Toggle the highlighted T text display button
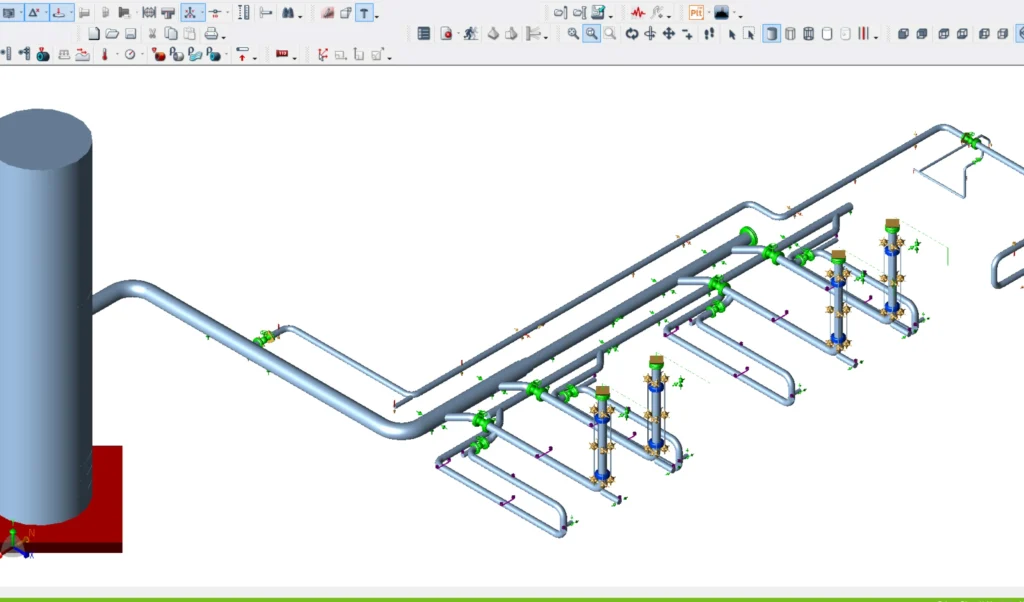This screenshot has width=1024, height=602. [364, 13]
